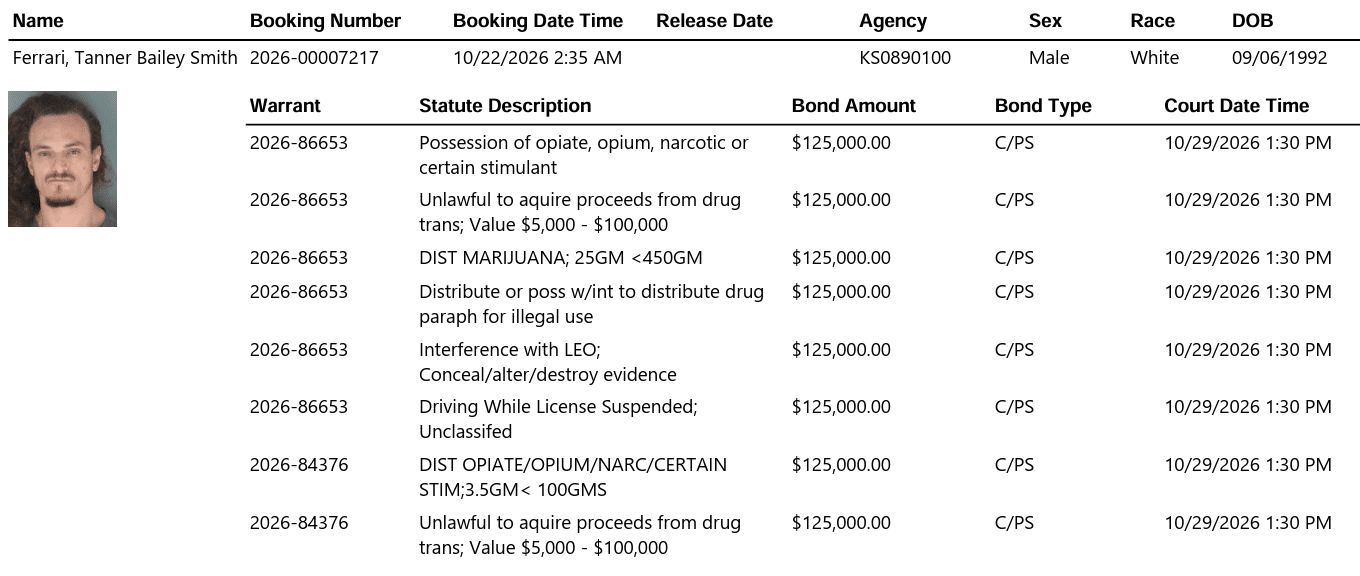Select the Bond Type column header

pyautogui.click(x=1043, y=106)
